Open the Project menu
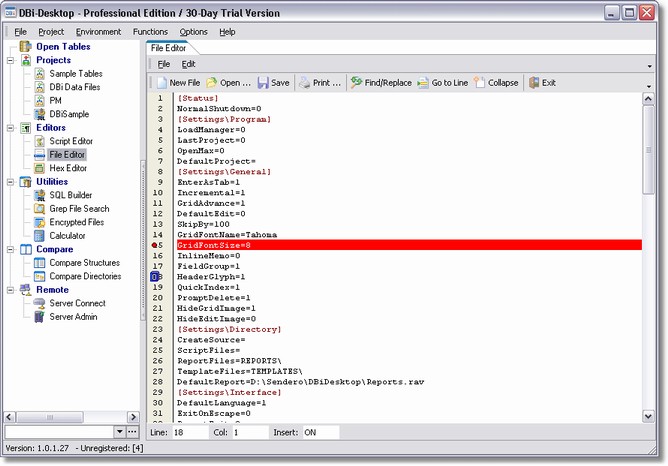This screenshot has height=466, width=668. 51,32
